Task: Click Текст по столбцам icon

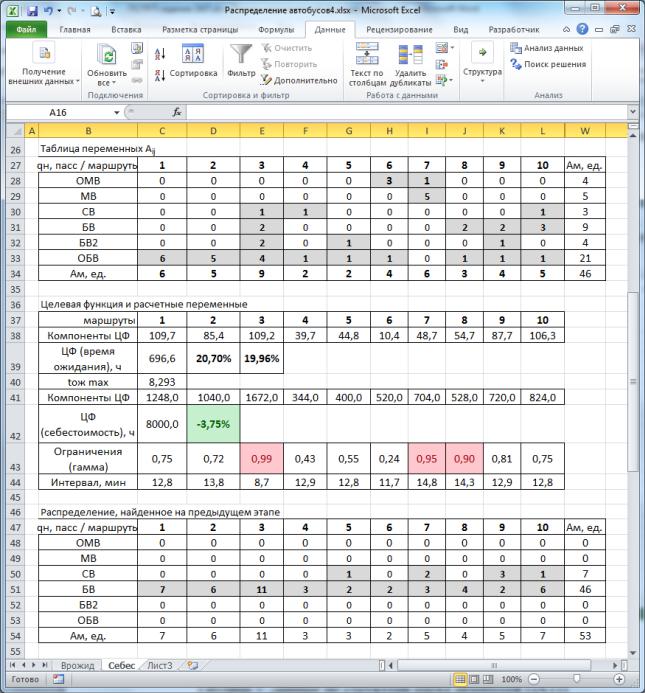Action: [x=367, y=54]
